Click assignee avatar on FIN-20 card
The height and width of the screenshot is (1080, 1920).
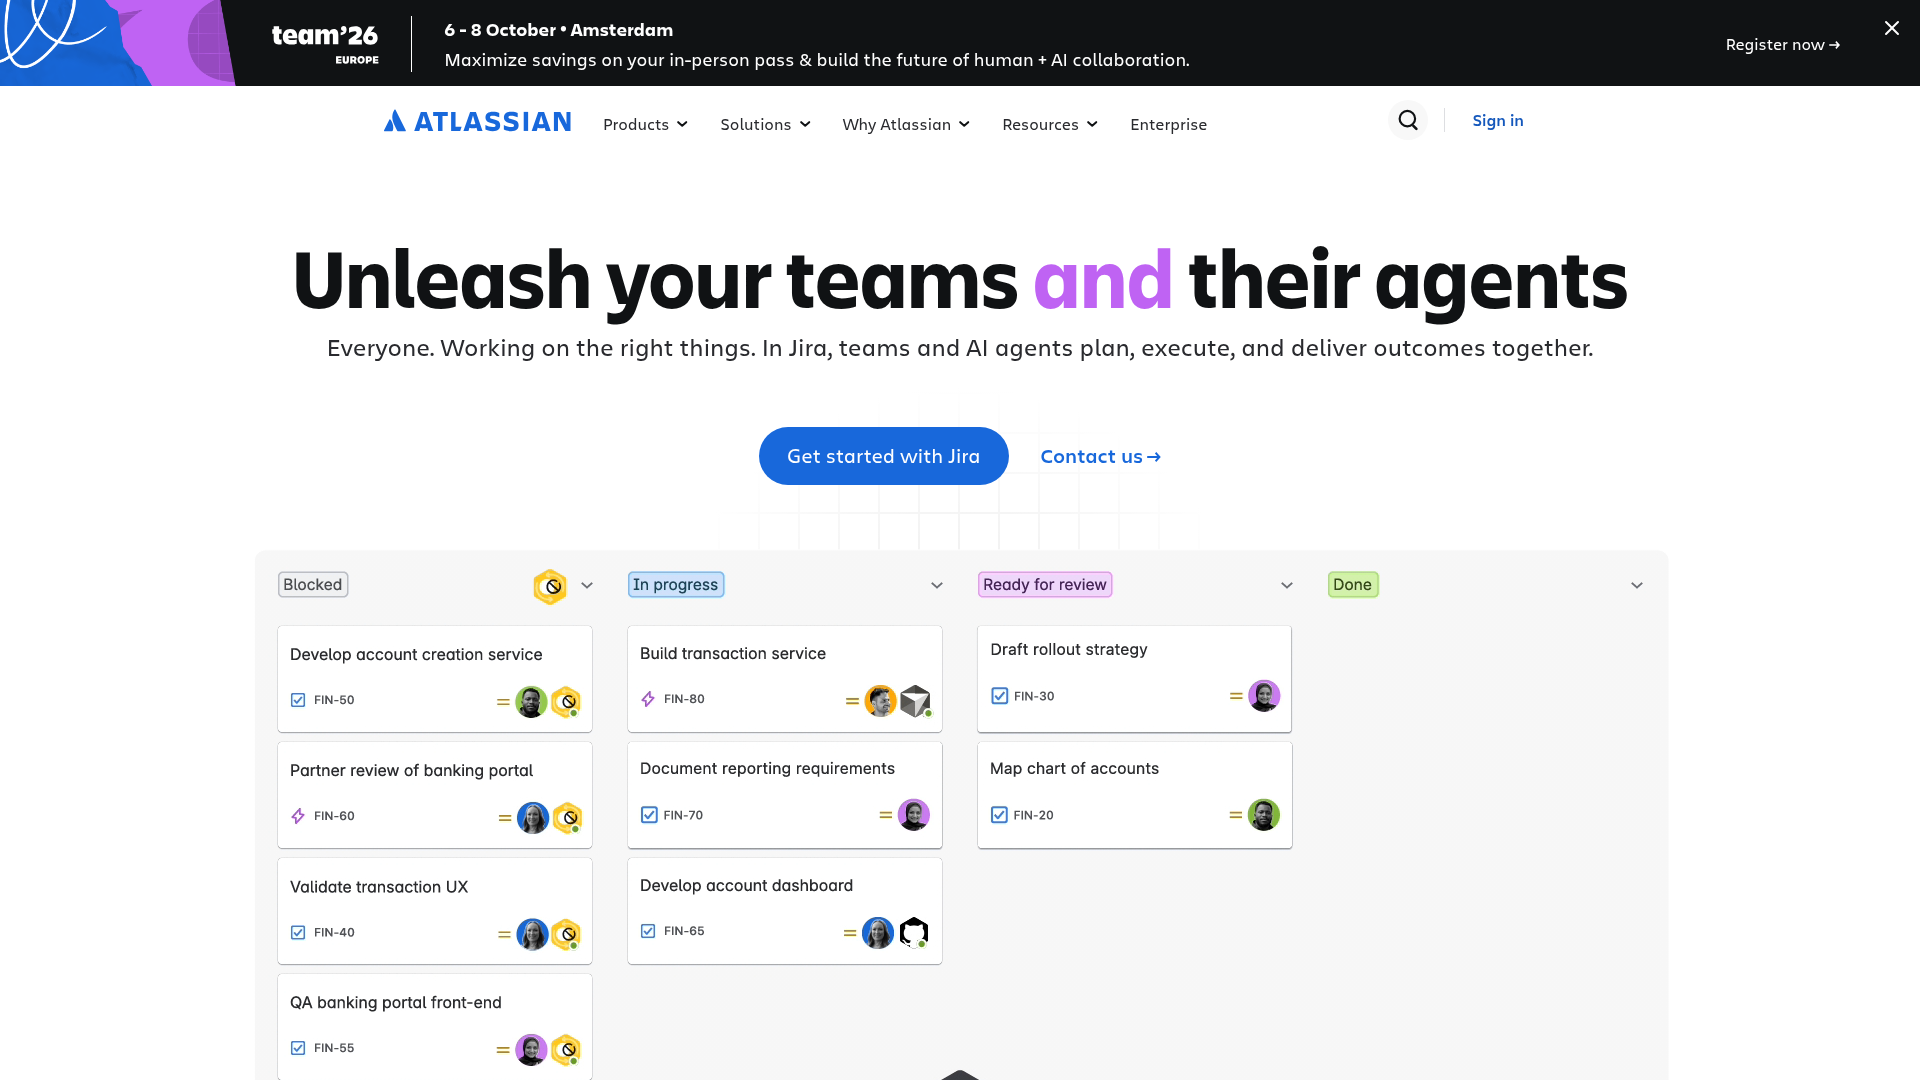coord(1264,814)
